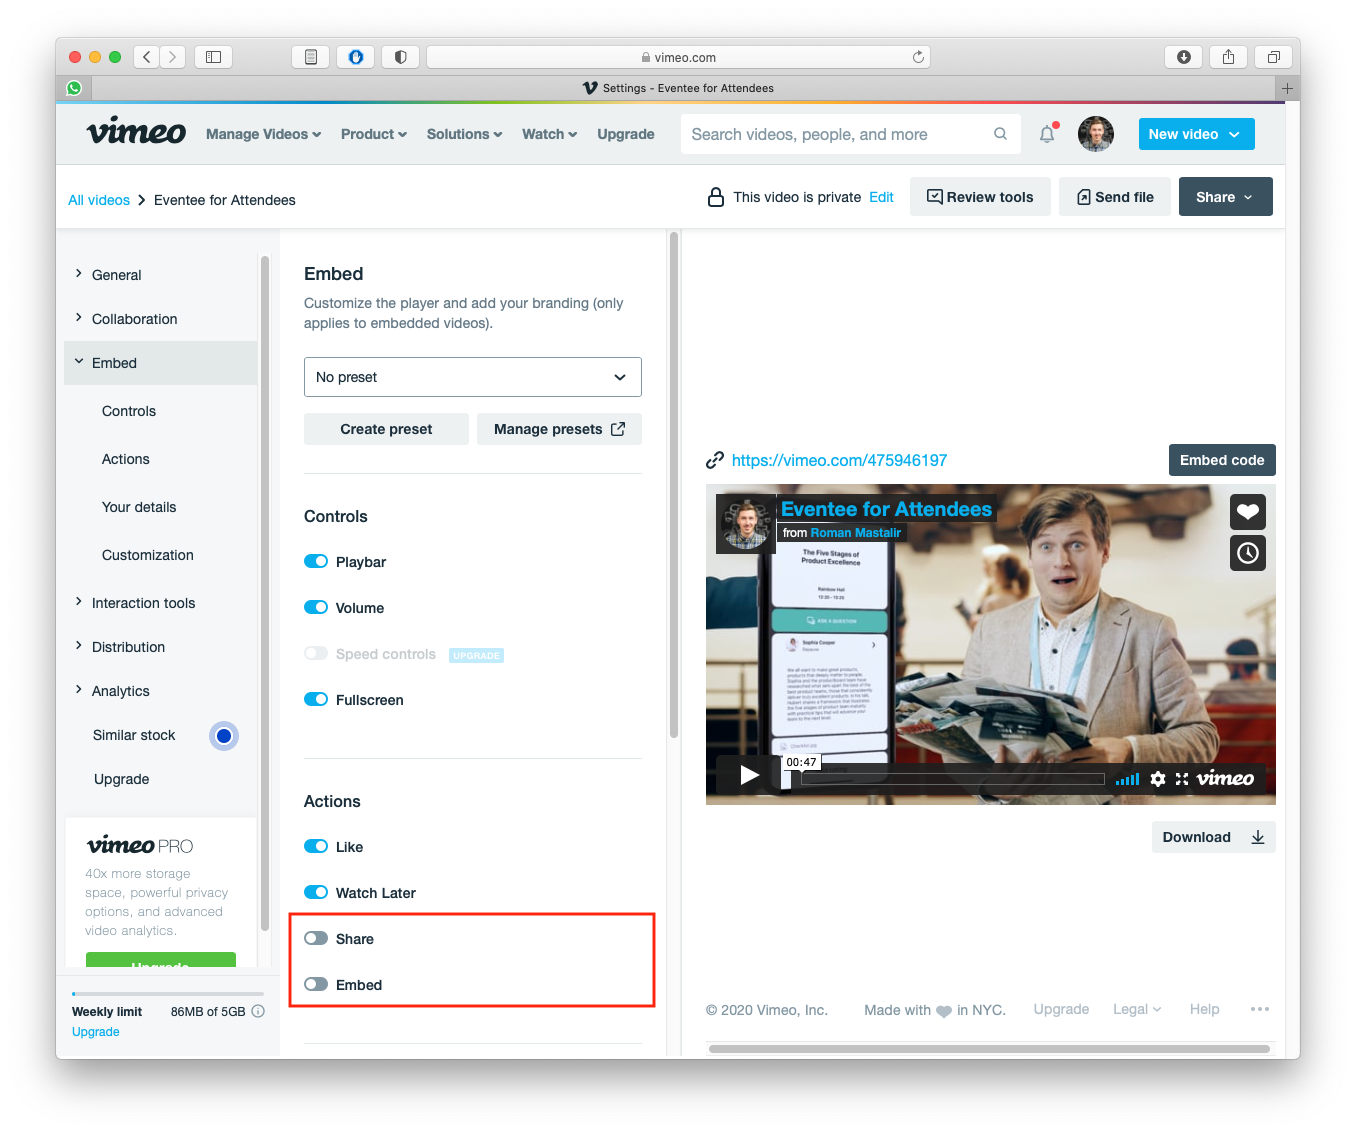Add a new Safari tab
This screenshot has height=1133, width=1356.
point(1288,88)
